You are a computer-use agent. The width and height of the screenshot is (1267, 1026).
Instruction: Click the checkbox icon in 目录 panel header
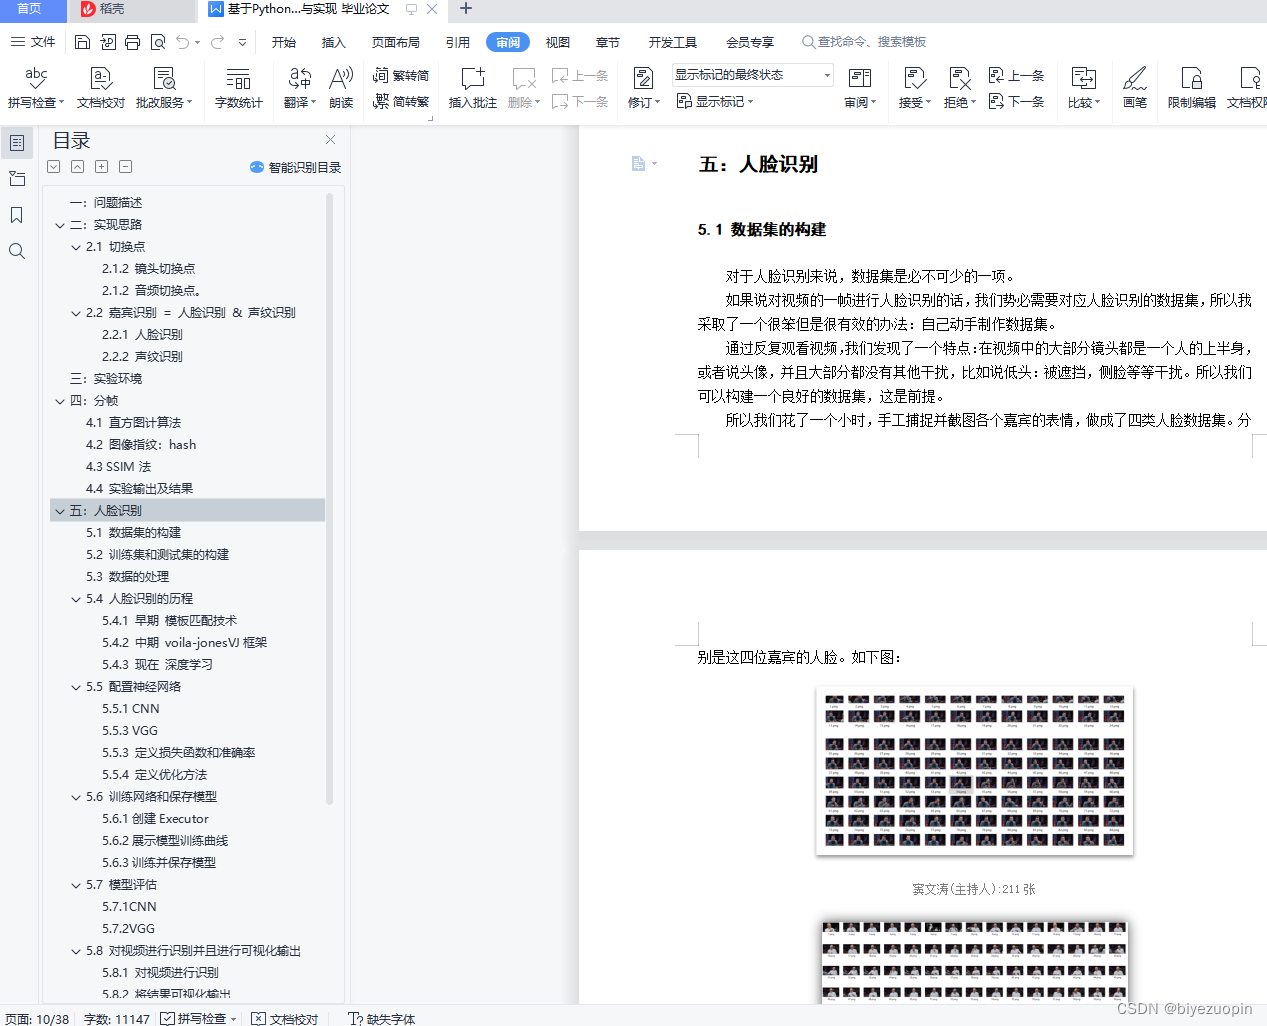click(53, 166)
